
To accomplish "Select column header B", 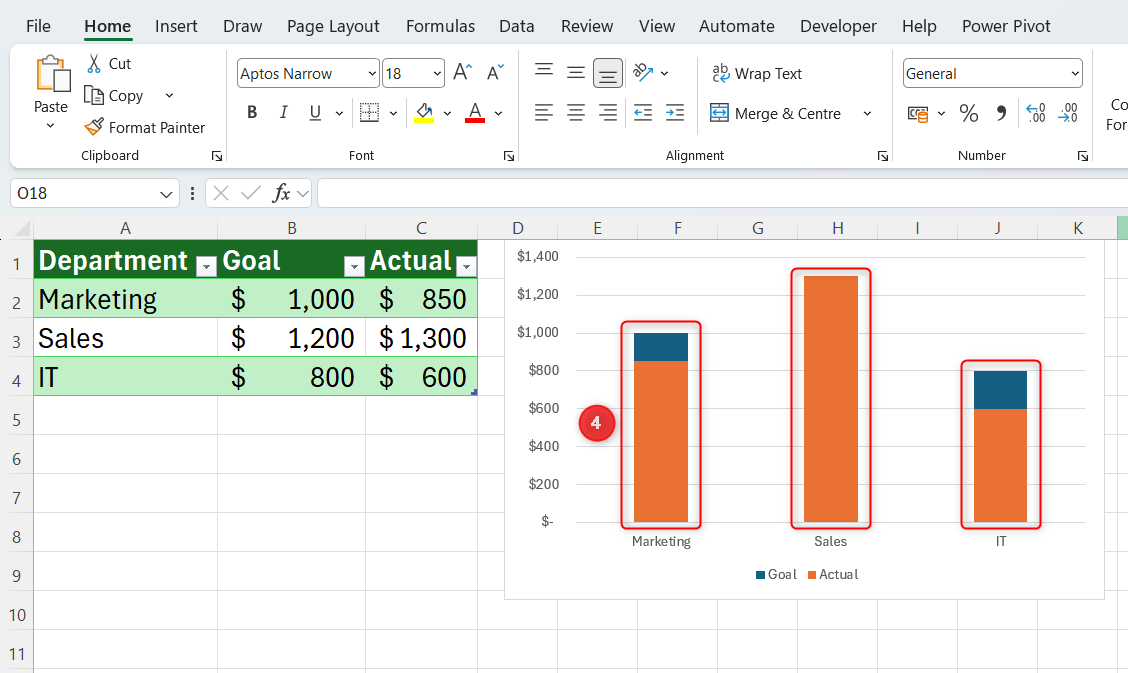I will pos(291,229).
